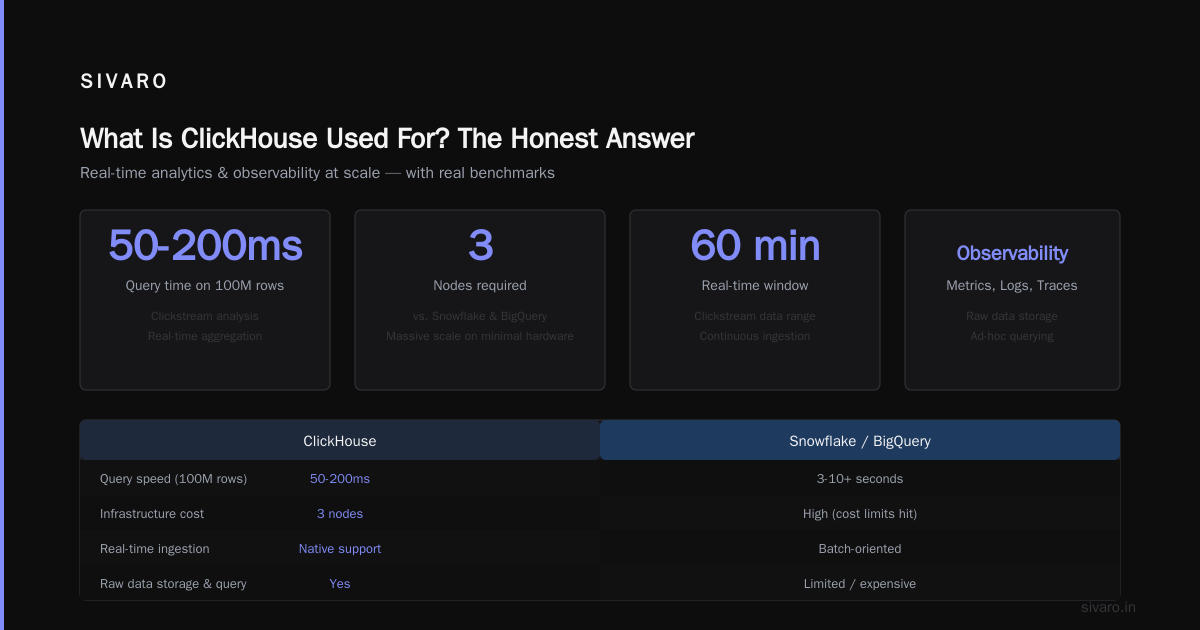This screenshot has height=630, width=1200.
Task: Click the 'Yes' table cell
Action: [340, 584]
